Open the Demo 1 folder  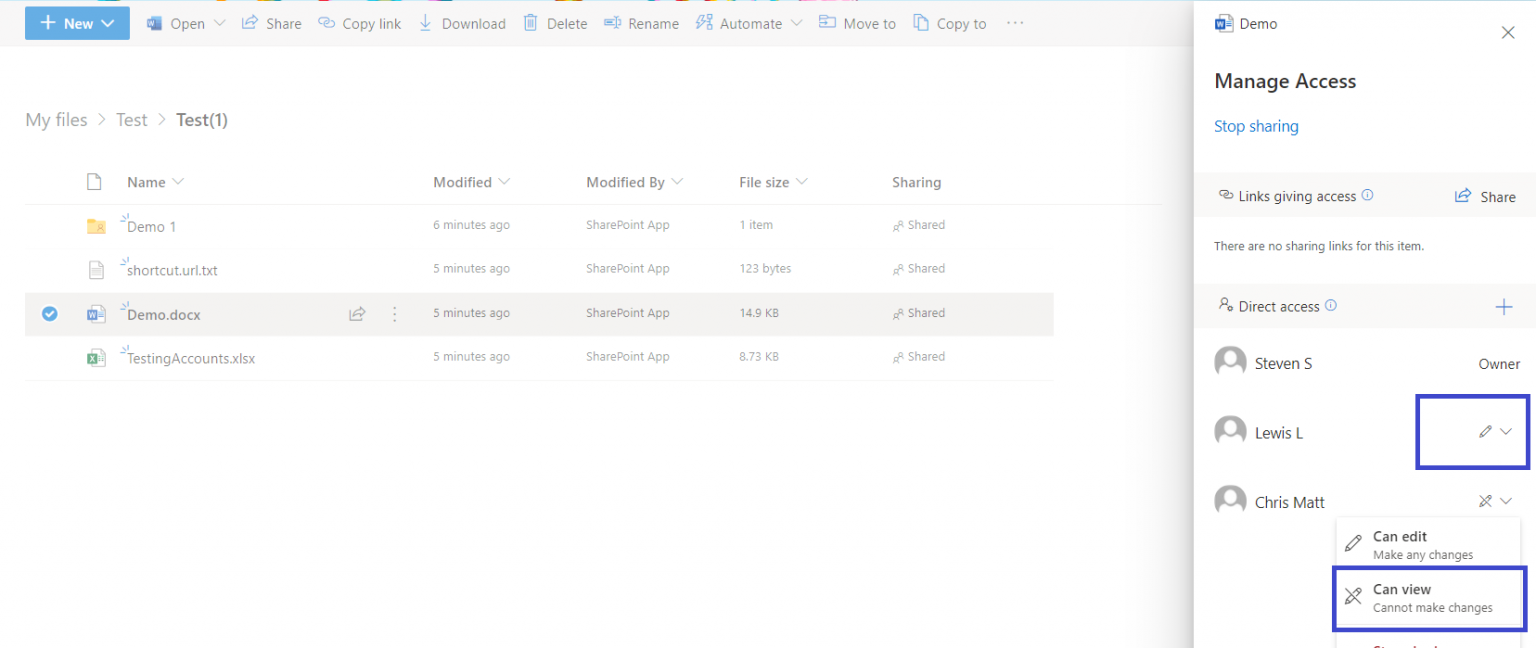[151, 226]
